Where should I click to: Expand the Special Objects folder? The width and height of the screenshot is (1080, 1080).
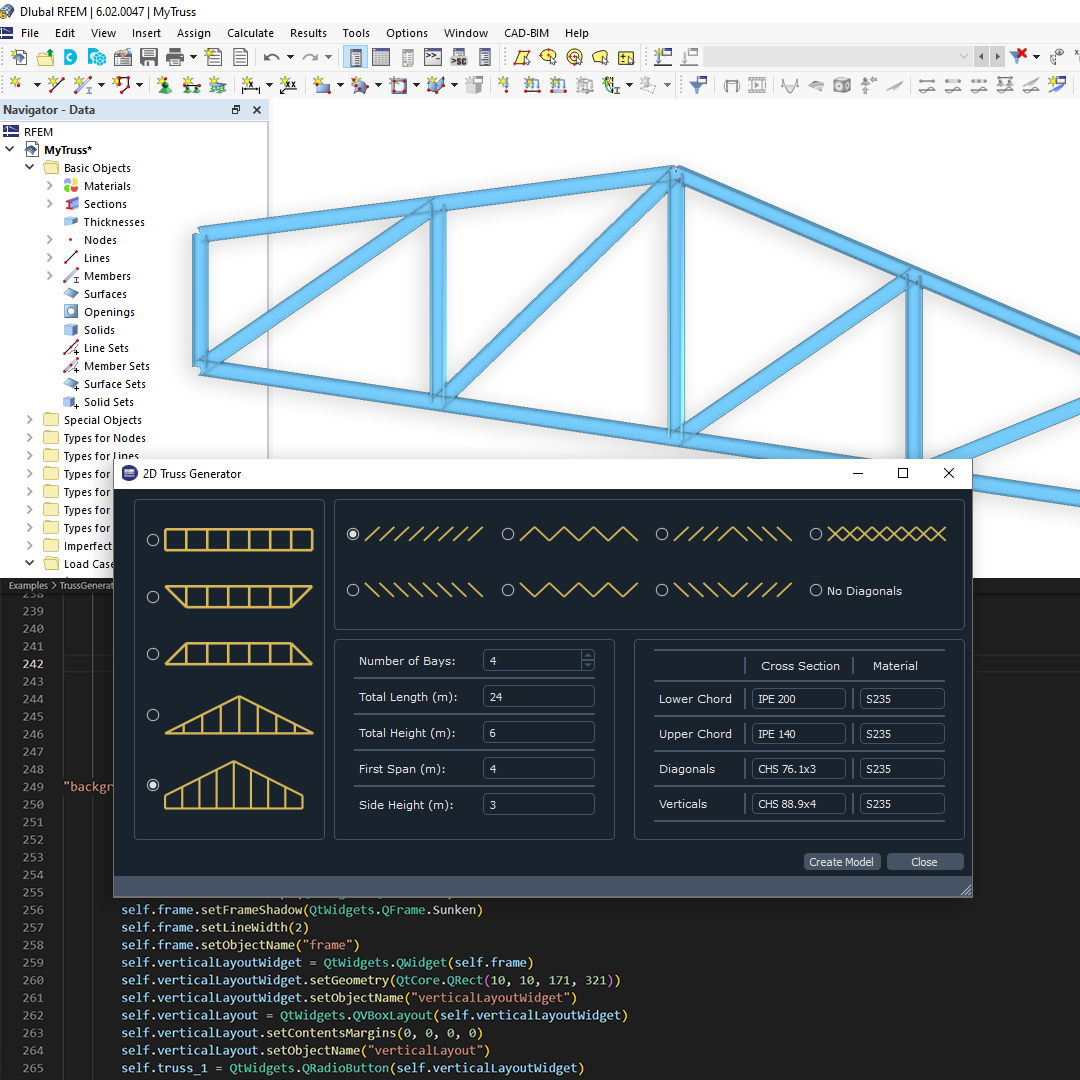[29, 419]
